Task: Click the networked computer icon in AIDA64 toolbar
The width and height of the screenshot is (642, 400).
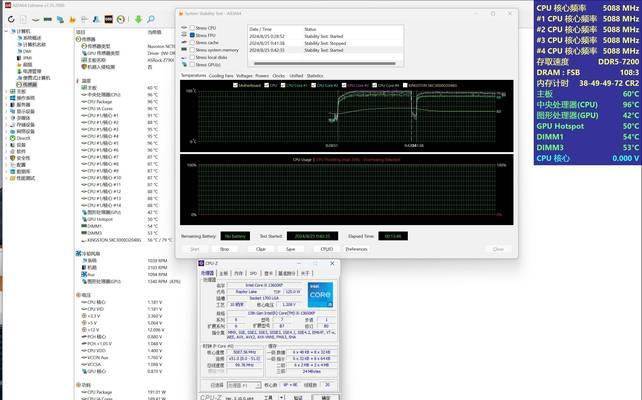Action: pyautogui.click(x=60, y=19)
